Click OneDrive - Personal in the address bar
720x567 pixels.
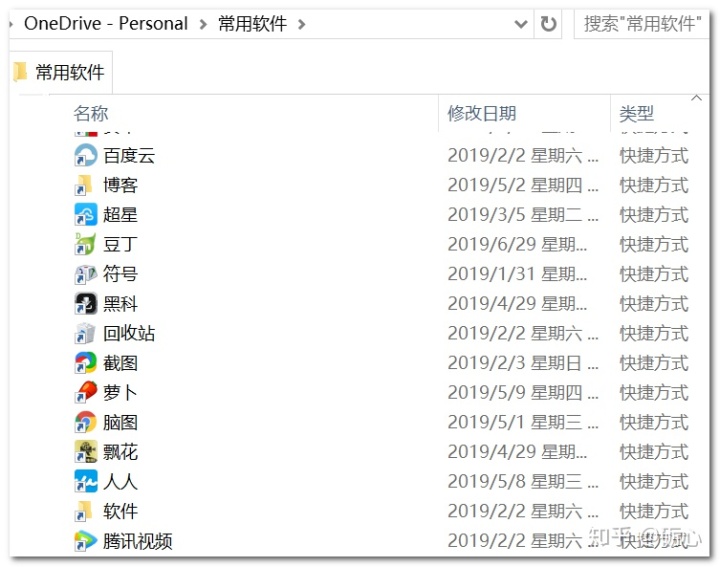coord(106,23)
